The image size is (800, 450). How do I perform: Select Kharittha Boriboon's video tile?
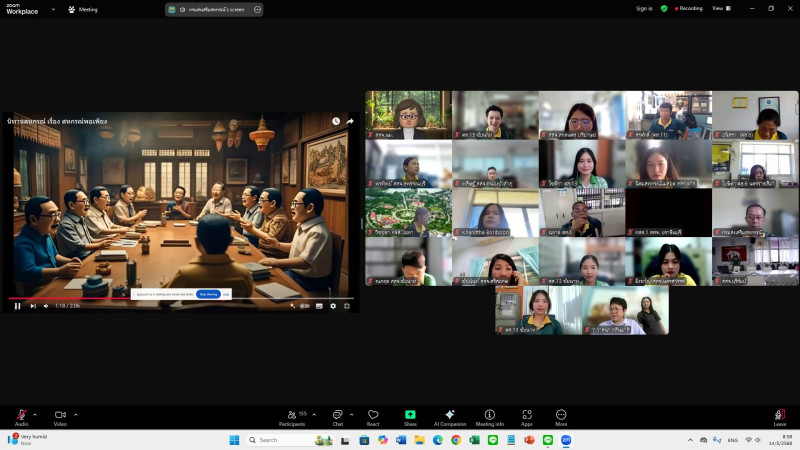pos(495,212)
